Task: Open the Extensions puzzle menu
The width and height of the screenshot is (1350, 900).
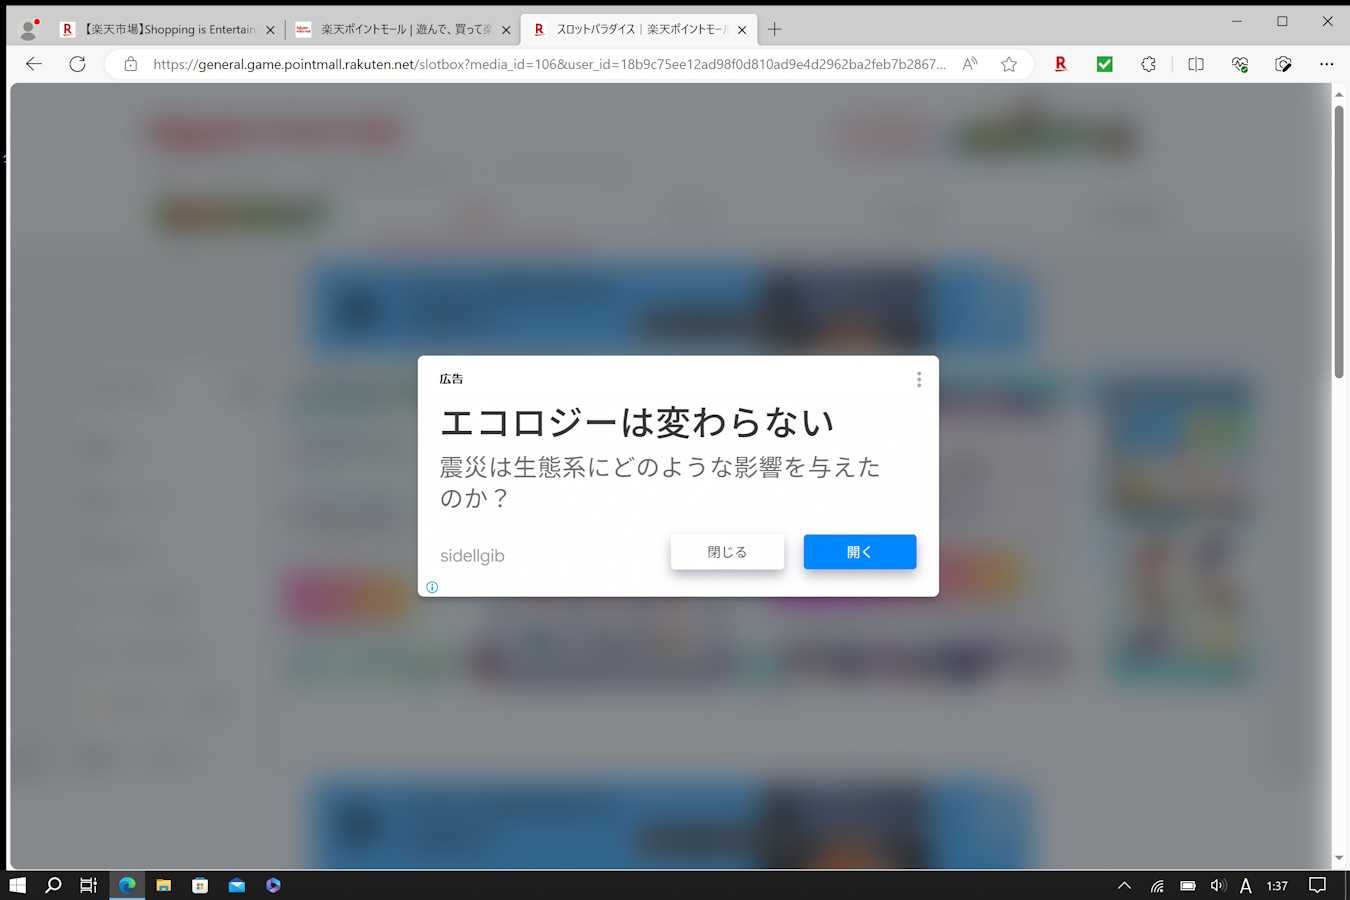Action: pyautogui.click(x=1148, y=64)
